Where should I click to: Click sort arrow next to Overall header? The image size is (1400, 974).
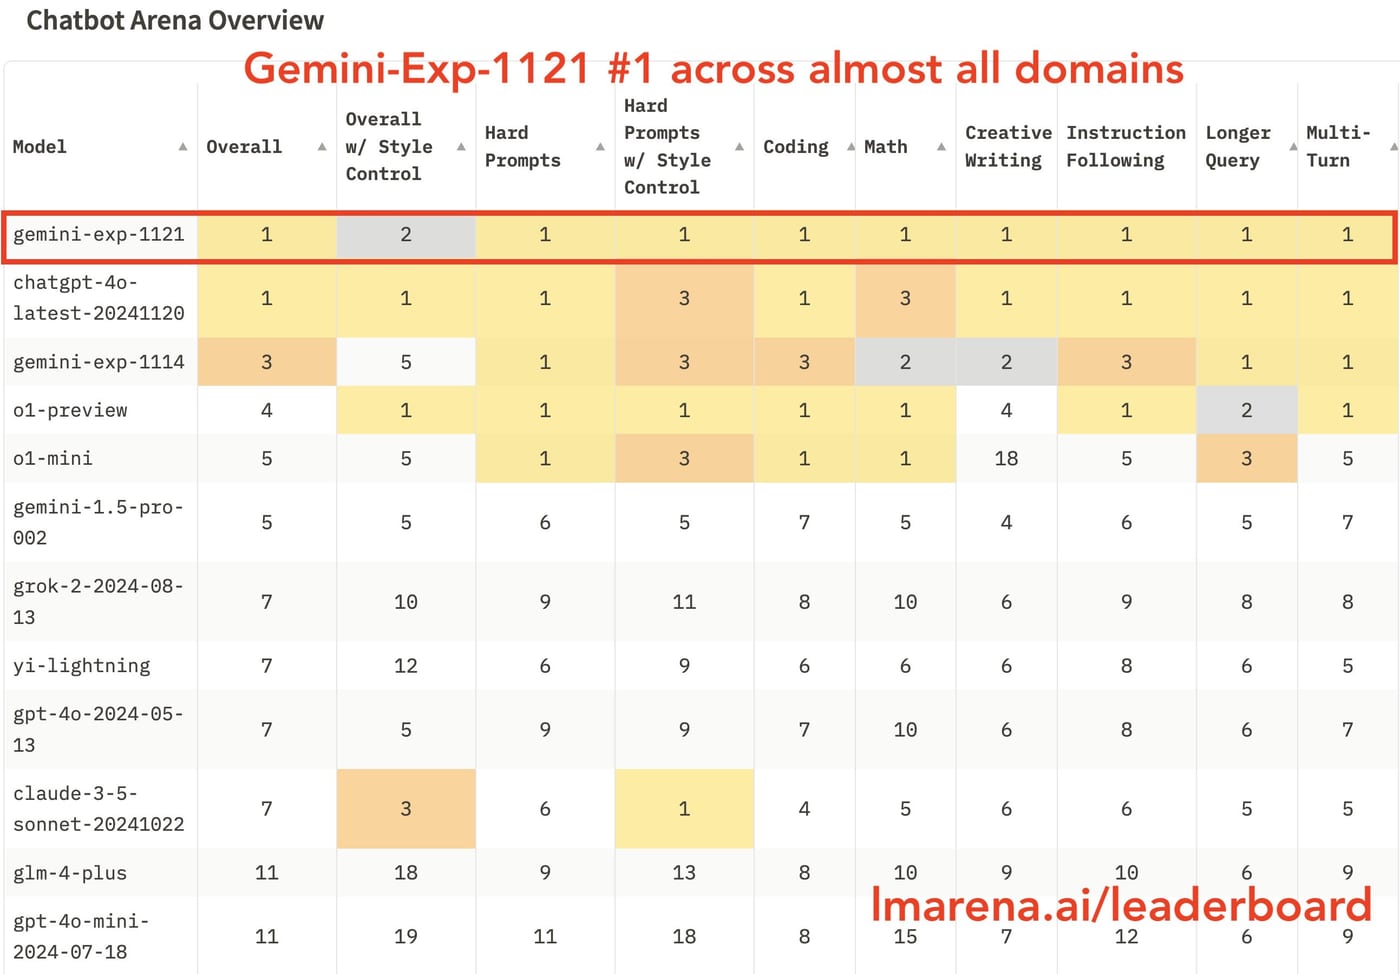(x=322, y=147)
